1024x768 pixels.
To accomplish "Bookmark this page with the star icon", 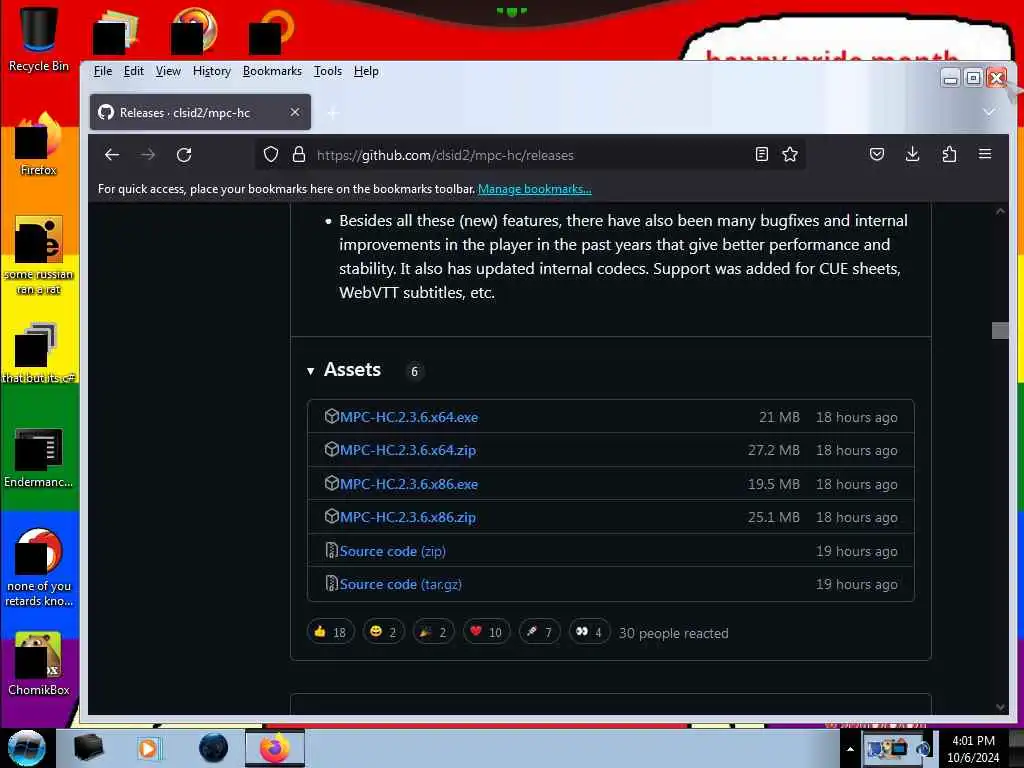I will (790, 154).
